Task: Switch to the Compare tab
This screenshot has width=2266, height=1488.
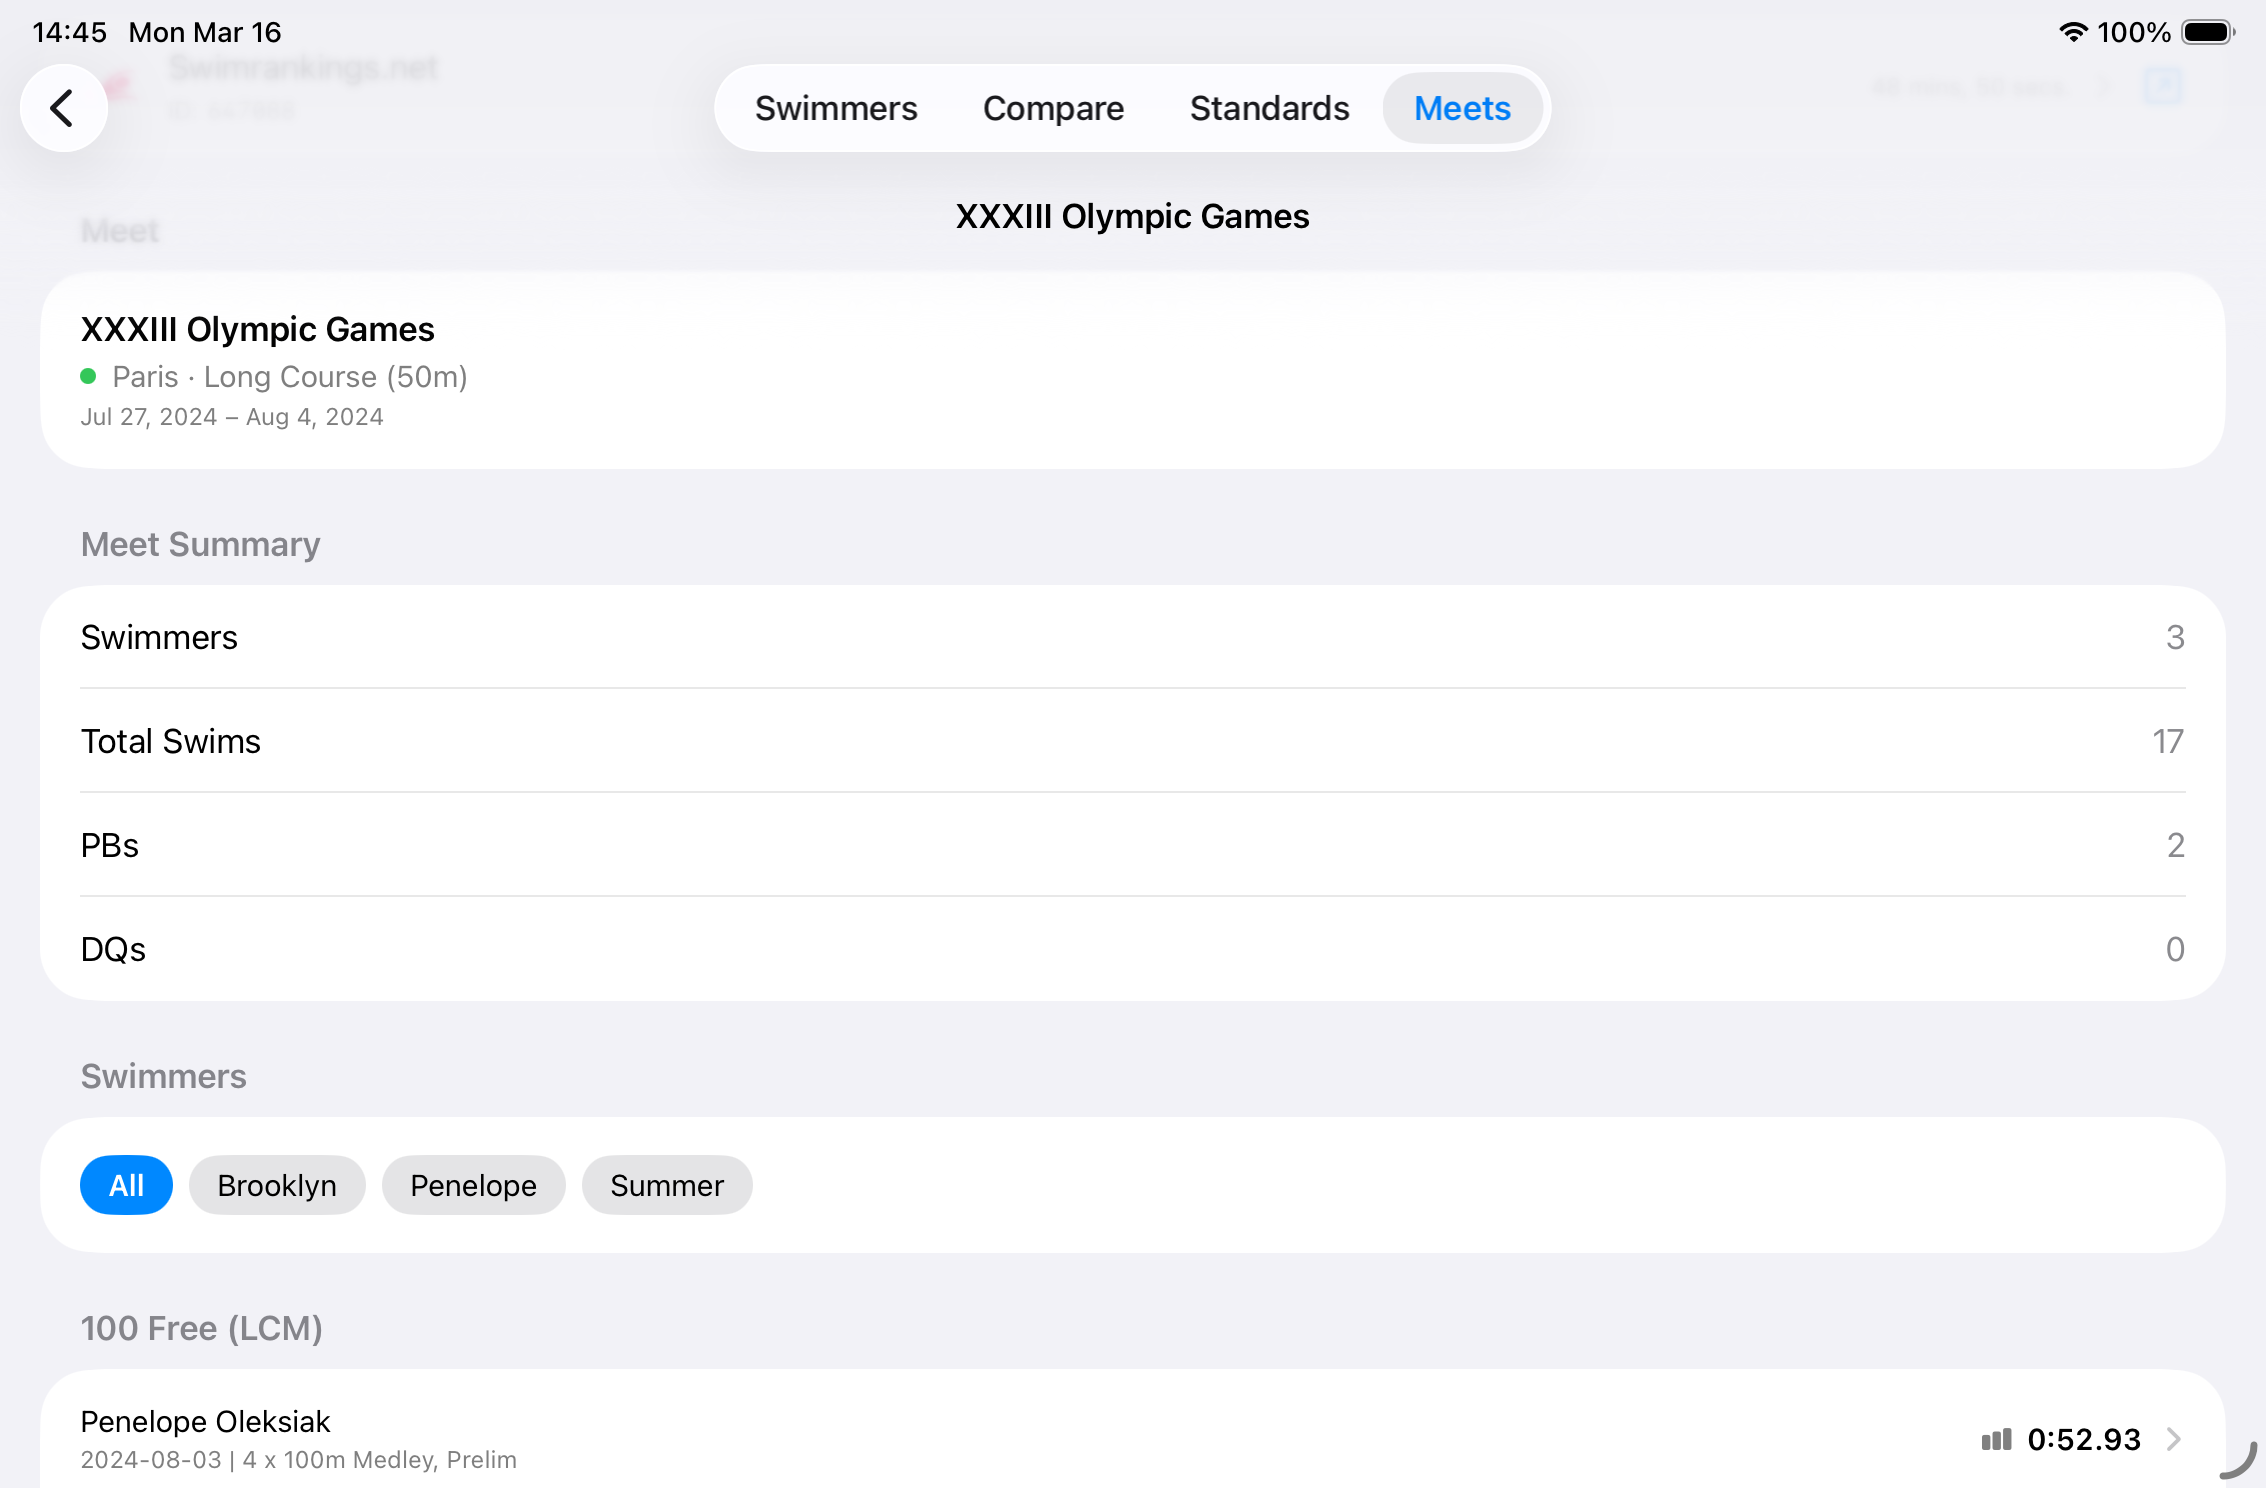Action: click(x=1053, y=108)
